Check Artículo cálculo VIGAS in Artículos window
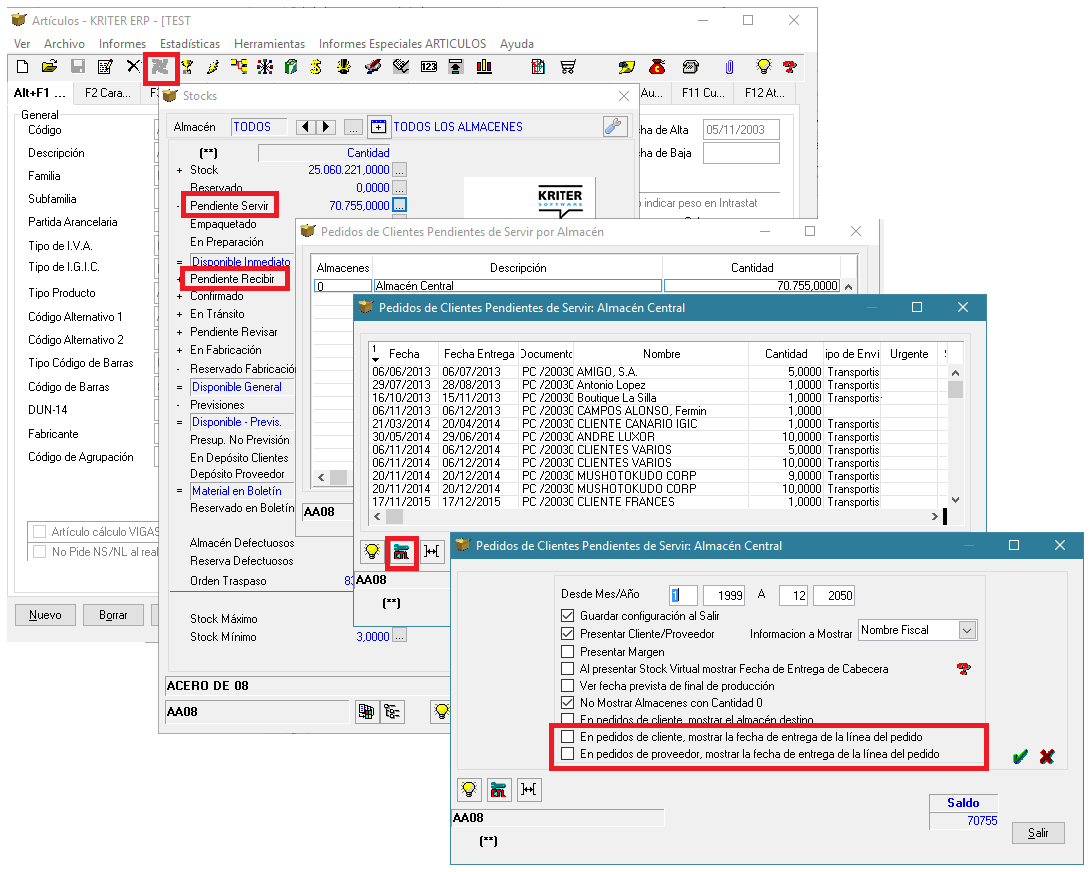Image resolution: width=1090 pixels, height=872 pixels. [x=40, y=532]
